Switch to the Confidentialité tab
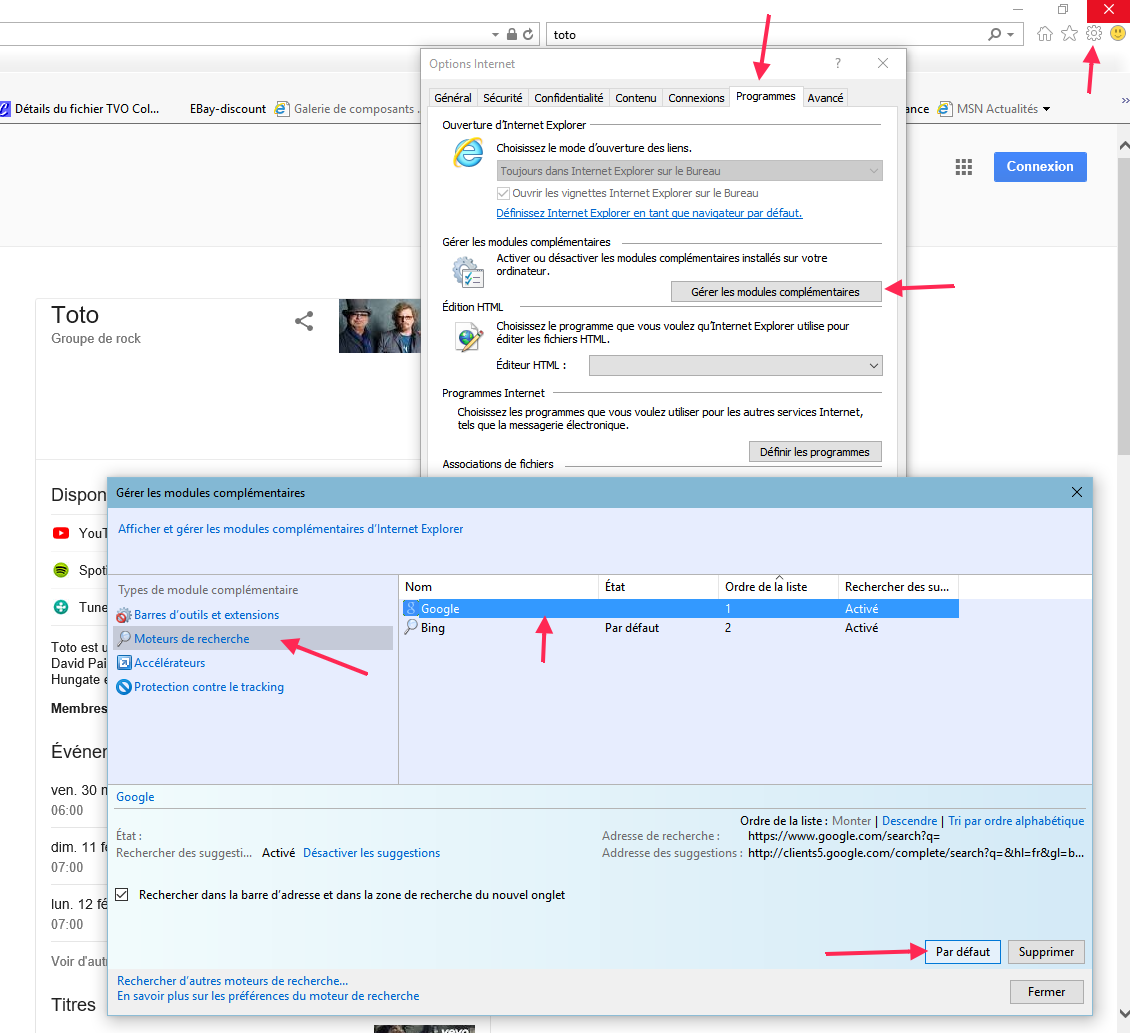The image size is (1130, 1033). pos(569,98)
